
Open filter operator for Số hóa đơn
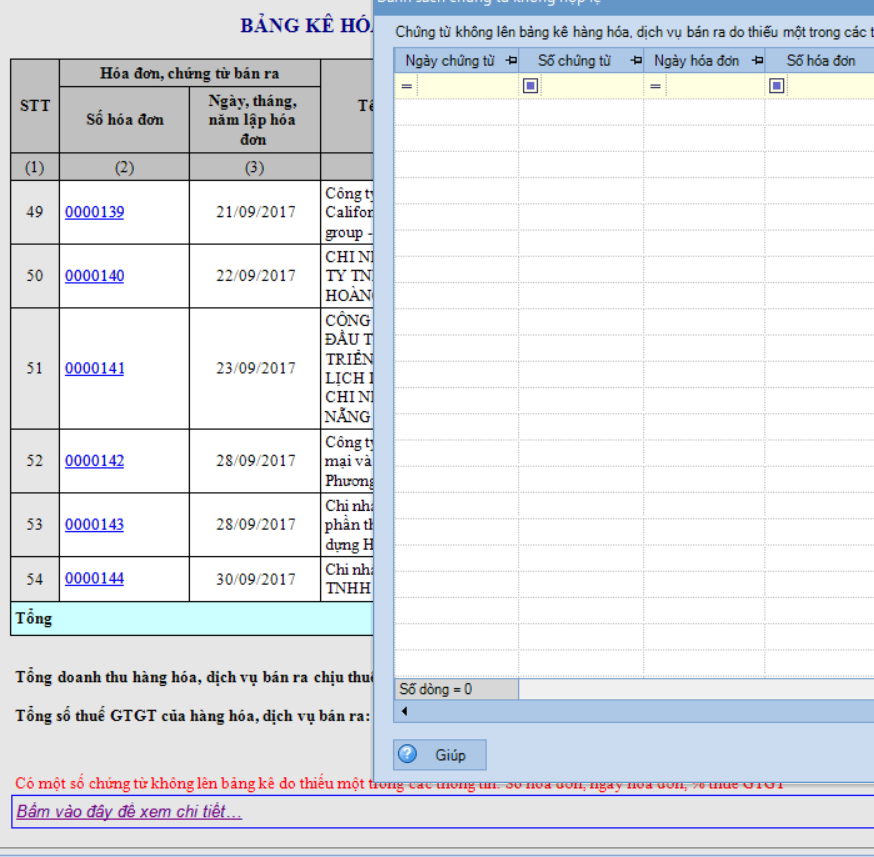pyautogui.click(x=776, y=86)
